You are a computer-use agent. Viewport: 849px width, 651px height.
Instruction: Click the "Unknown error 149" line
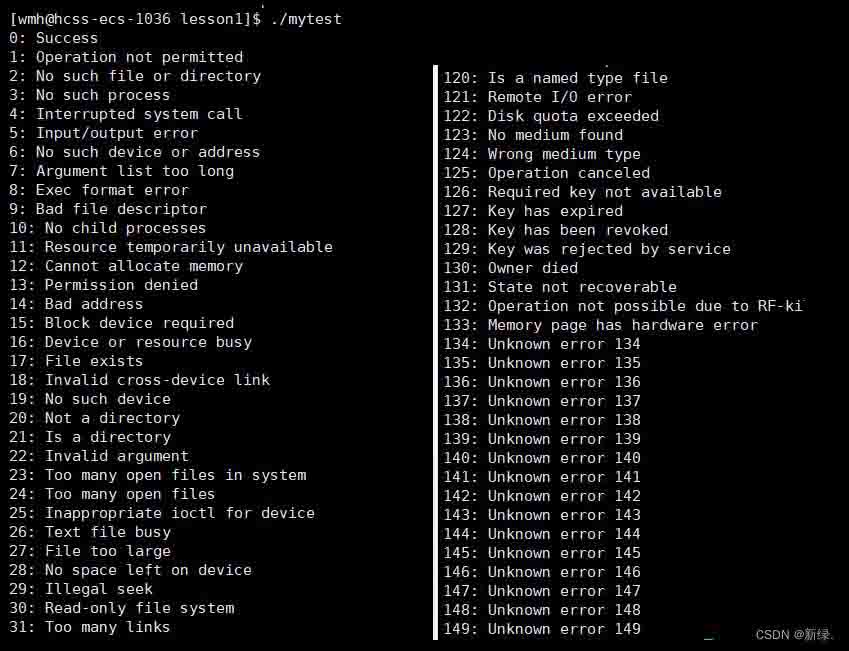coord(543,629)
